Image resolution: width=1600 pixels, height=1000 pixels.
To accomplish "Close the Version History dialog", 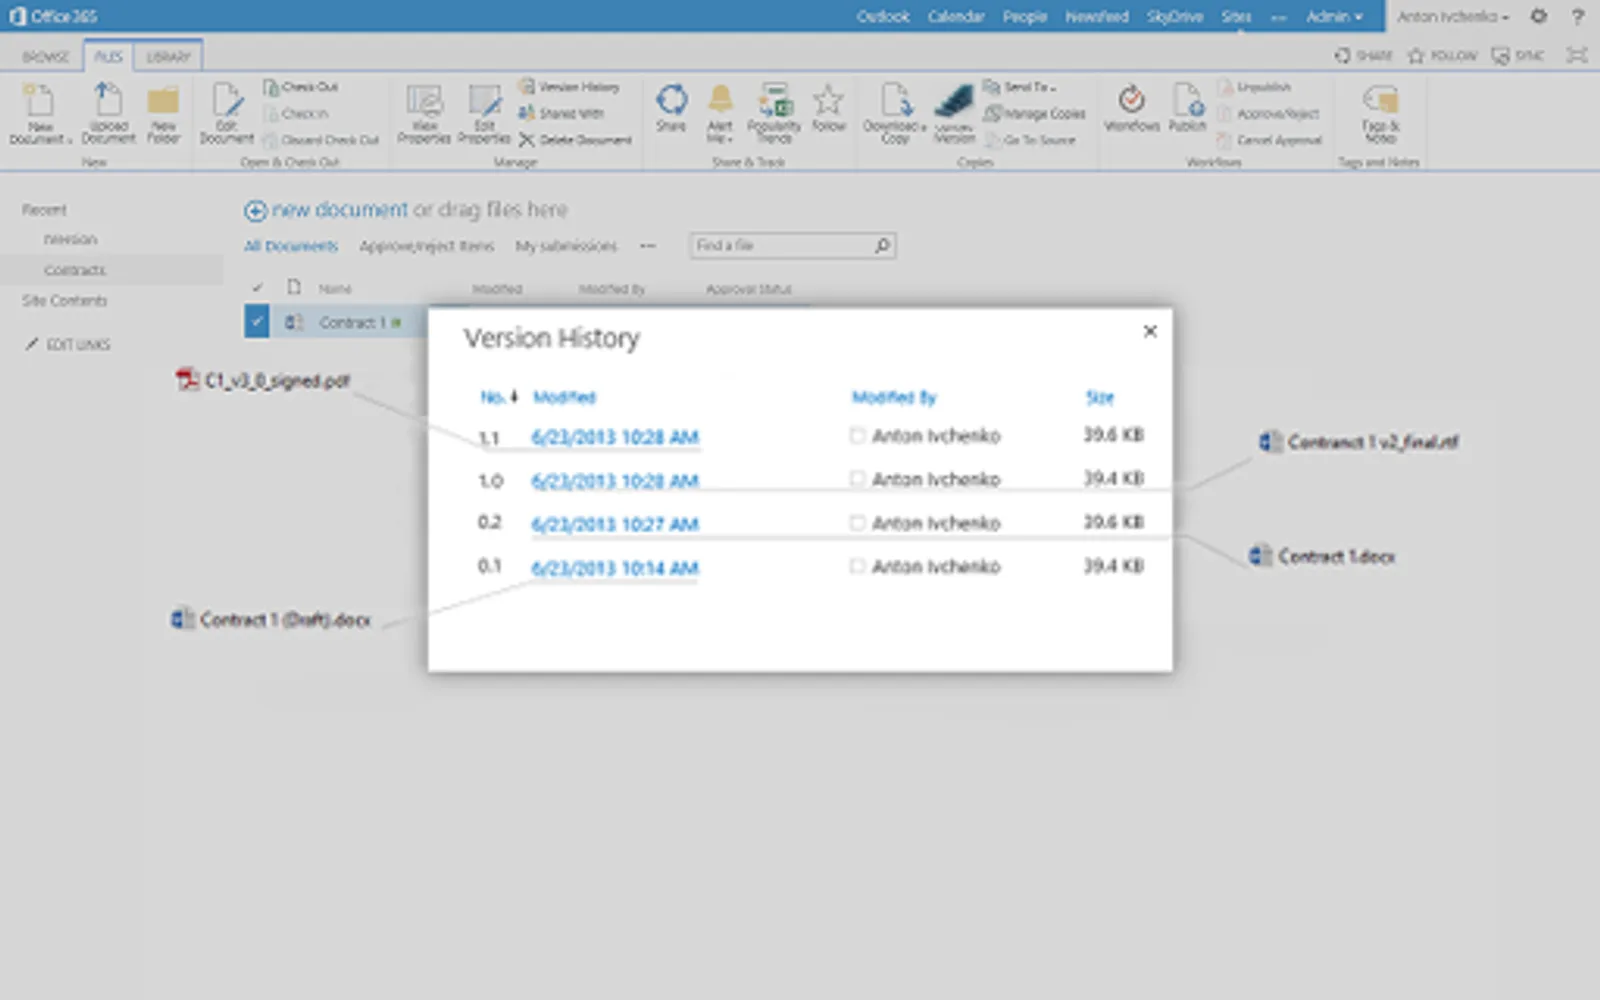I will [1150, 331].
